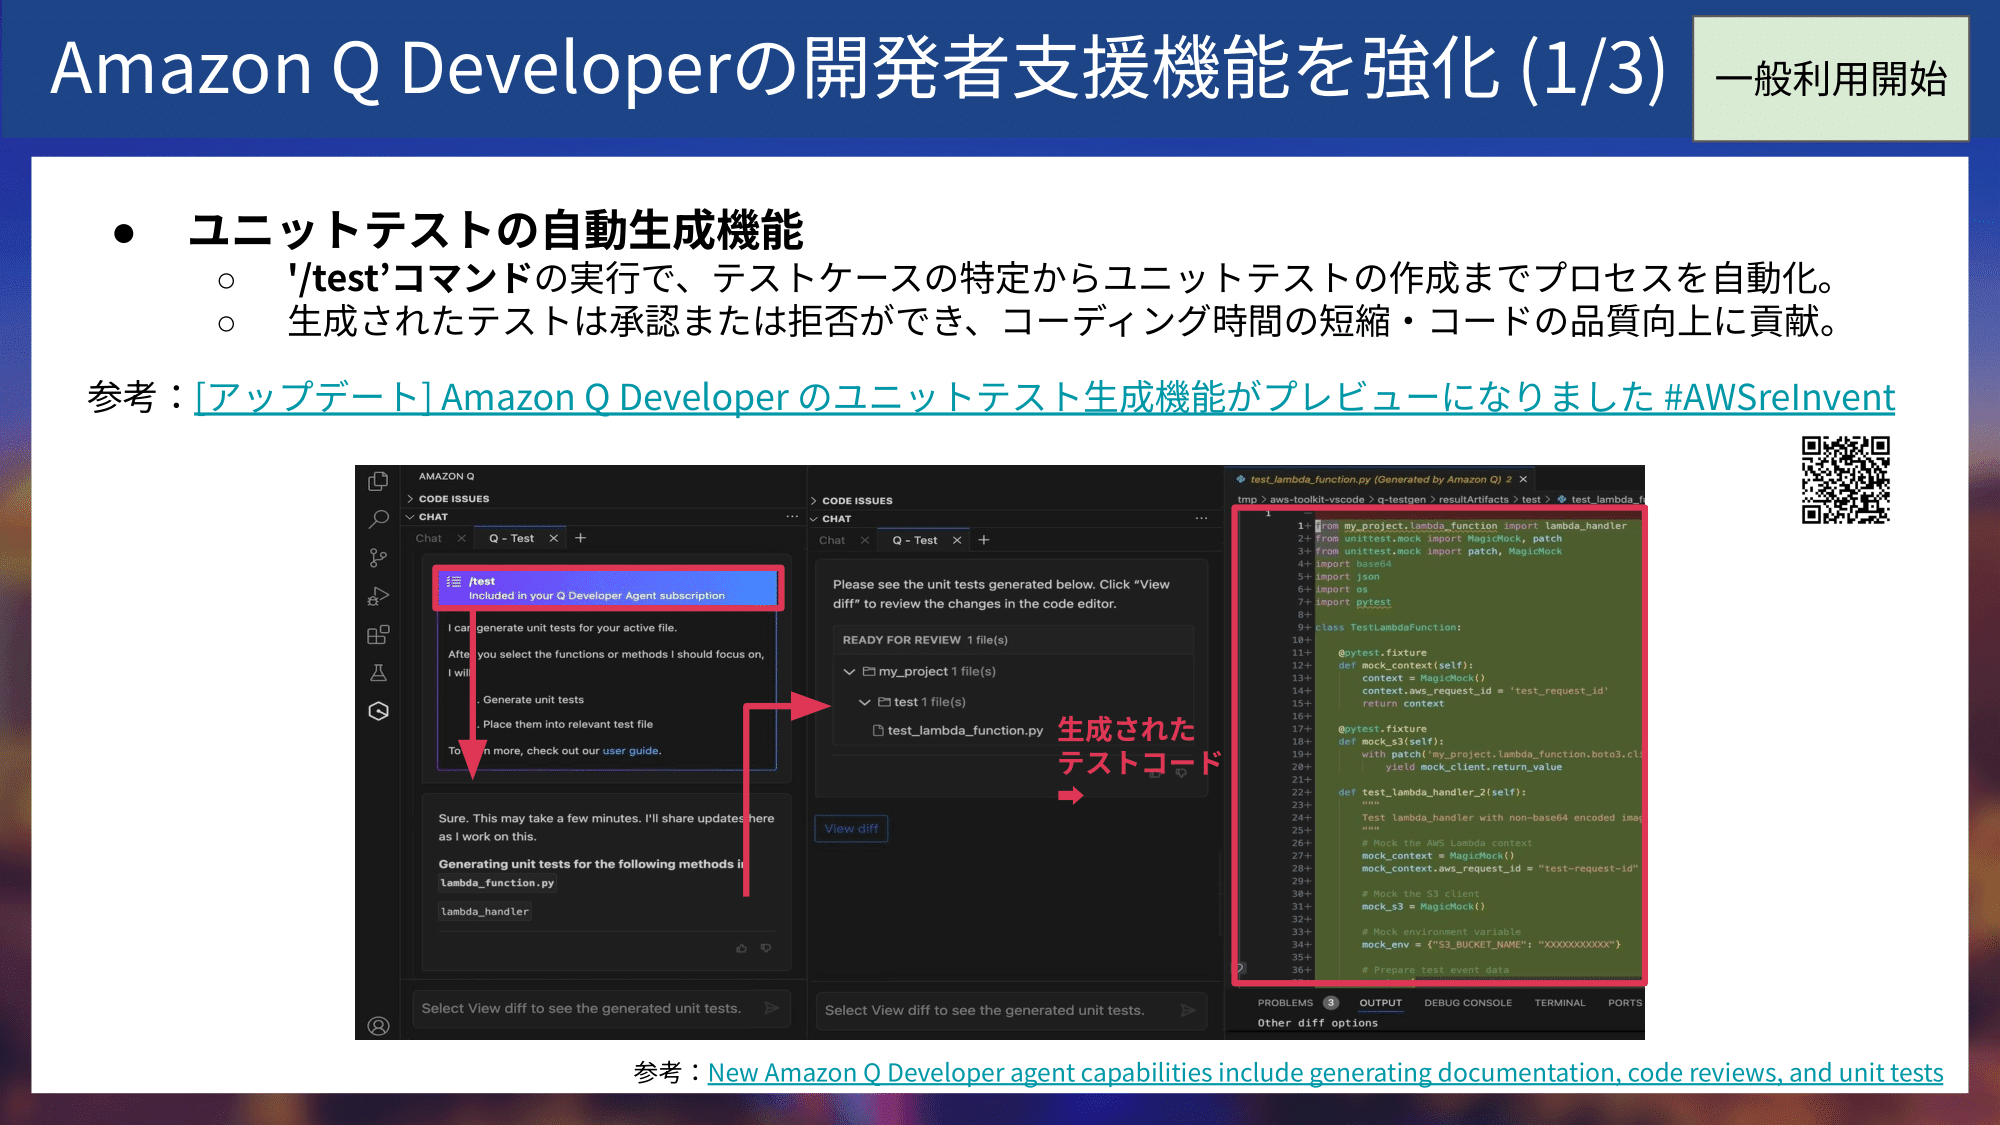Click the send arrow in the left chat input
The width and height of the screenshot is (2000, 1125).
click(772, 1008)
